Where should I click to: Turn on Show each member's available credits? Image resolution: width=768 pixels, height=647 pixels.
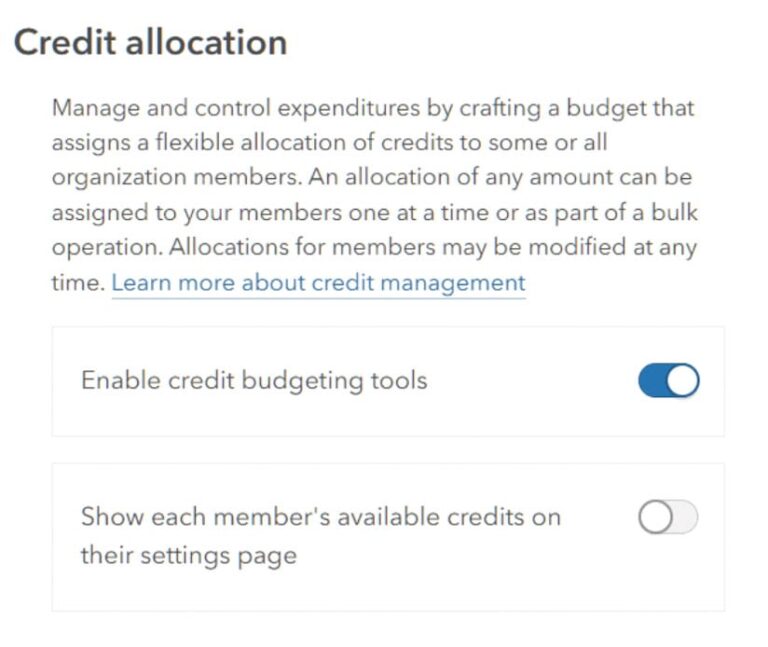coord(668,517)
